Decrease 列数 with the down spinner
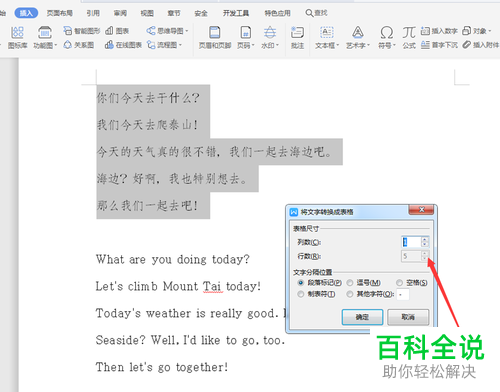This screenshot has height=392, width=500. click(x=425, y=245)
